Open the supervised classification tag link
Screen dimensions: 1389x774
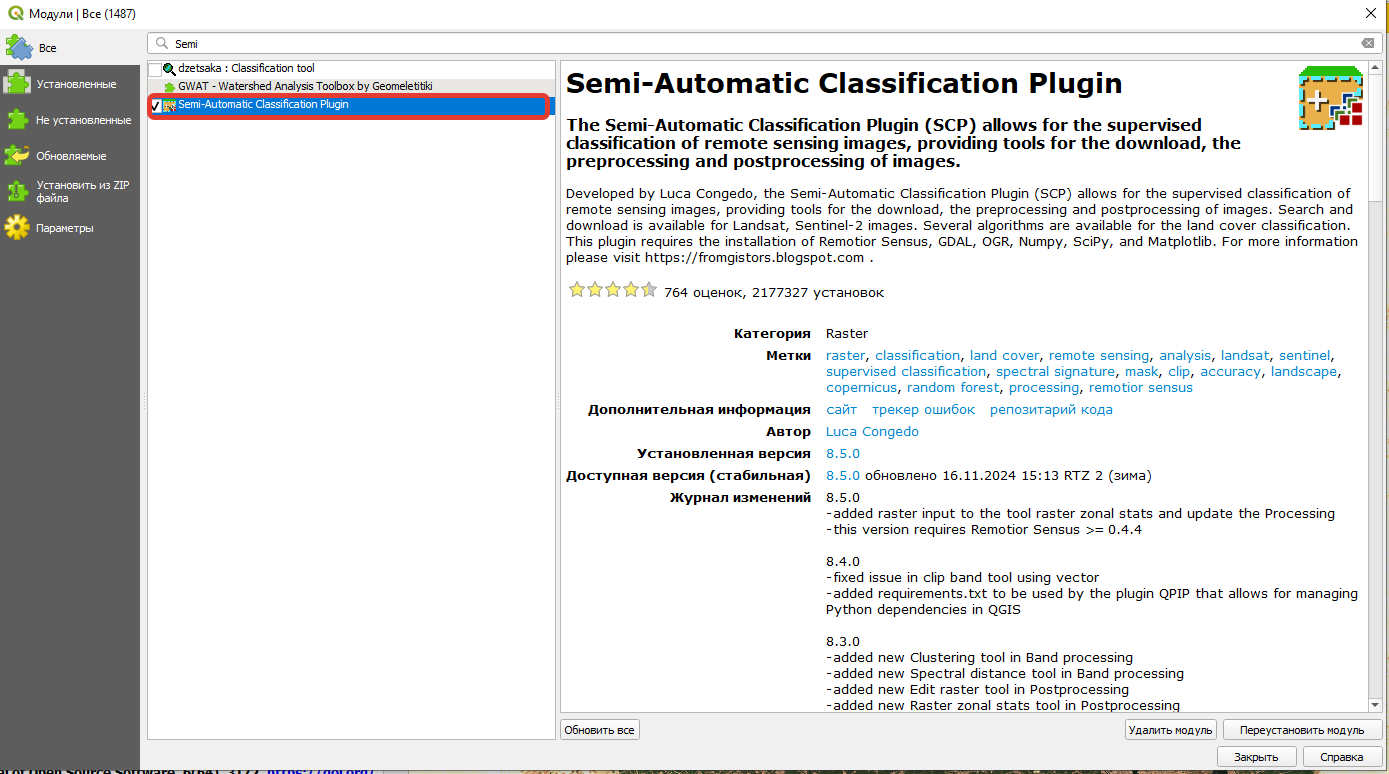(x=906, y=371)
